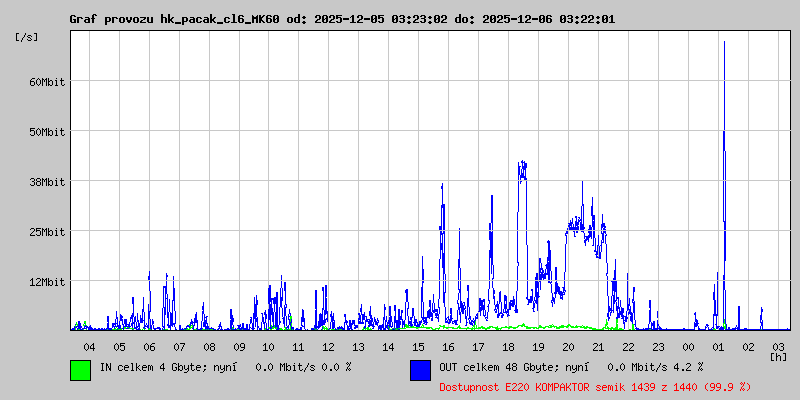Click the '[/s]' unit label
The image size is (800, 400).
coord(27,37)
